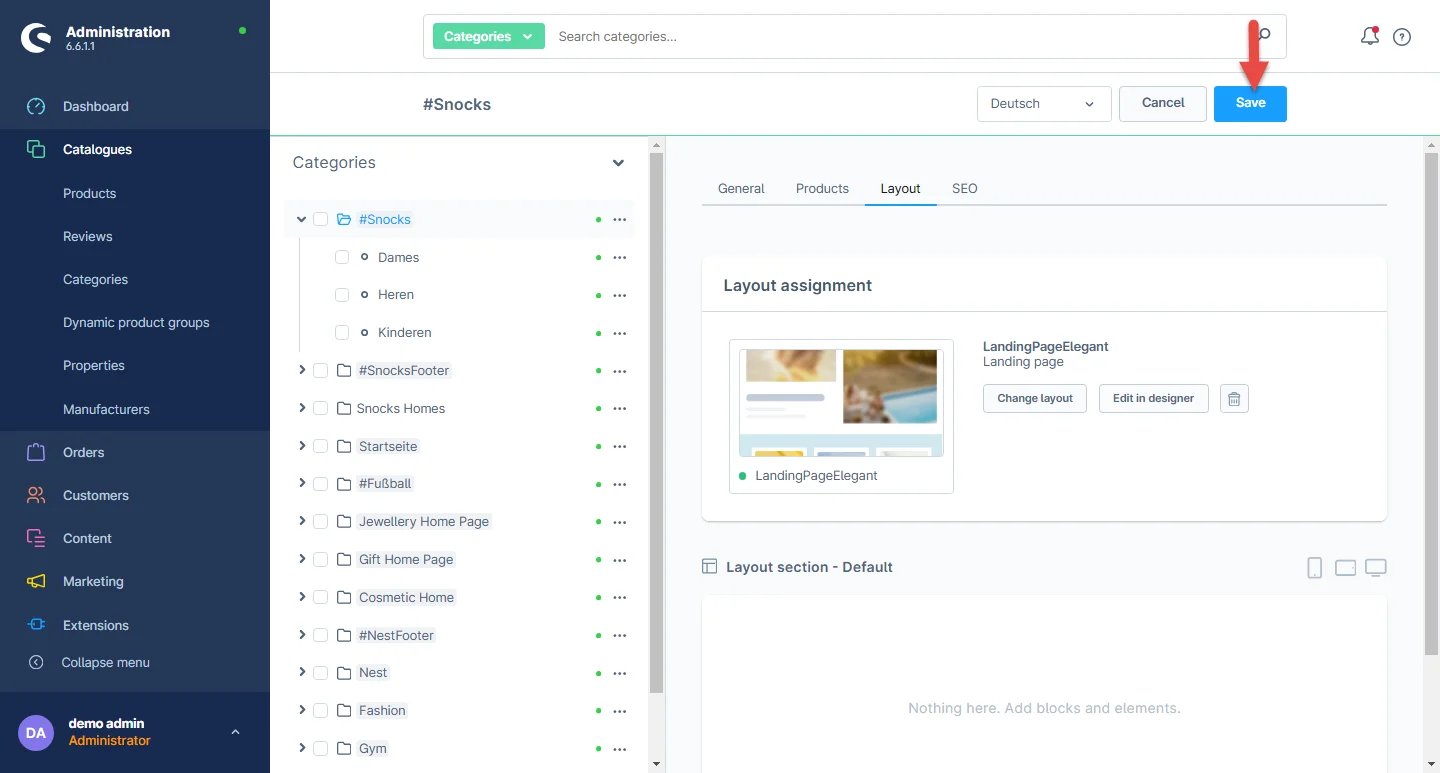
Task: Tick the checkbox next to Fashion
Action: pyautogui.click(x=320, y=710)
